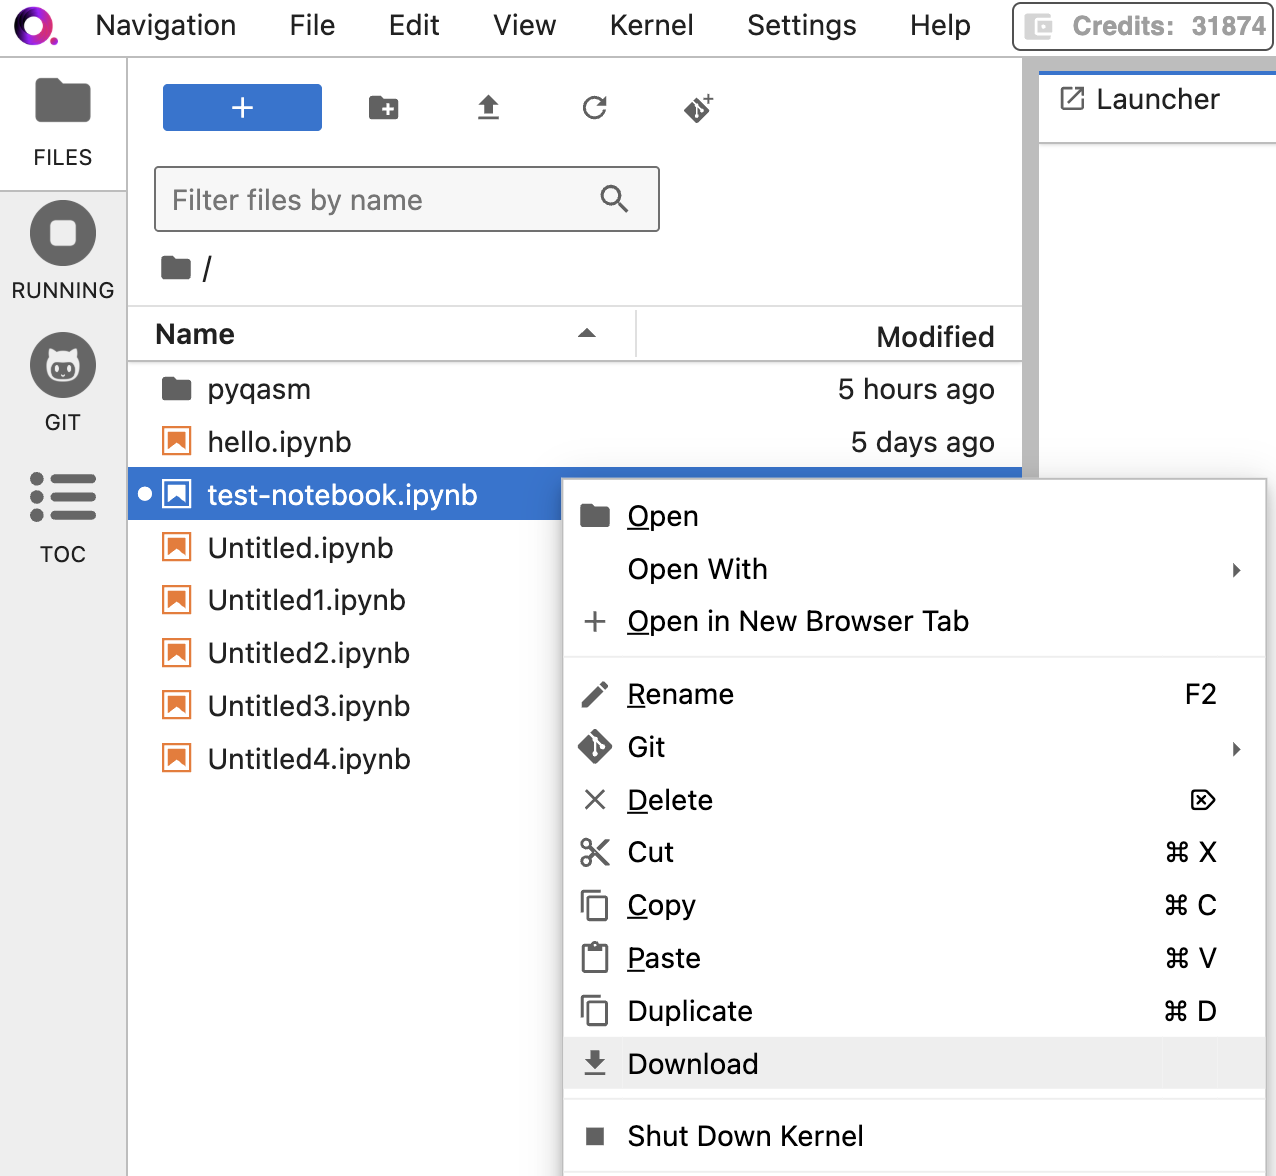Choose Download from the context menu

(x=692, y=1064)
